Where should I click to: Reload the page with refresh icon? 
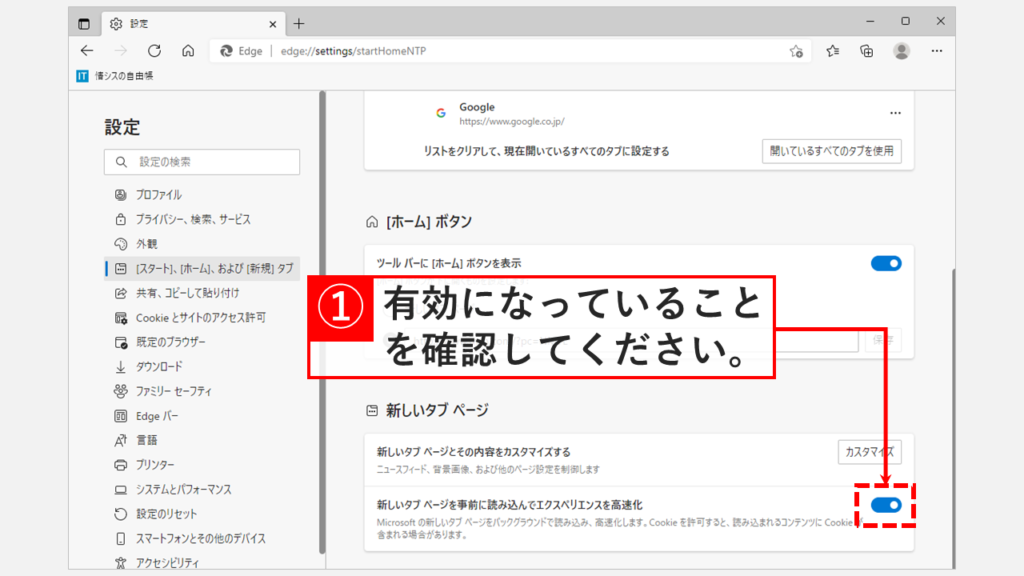(x=154, y=51)
